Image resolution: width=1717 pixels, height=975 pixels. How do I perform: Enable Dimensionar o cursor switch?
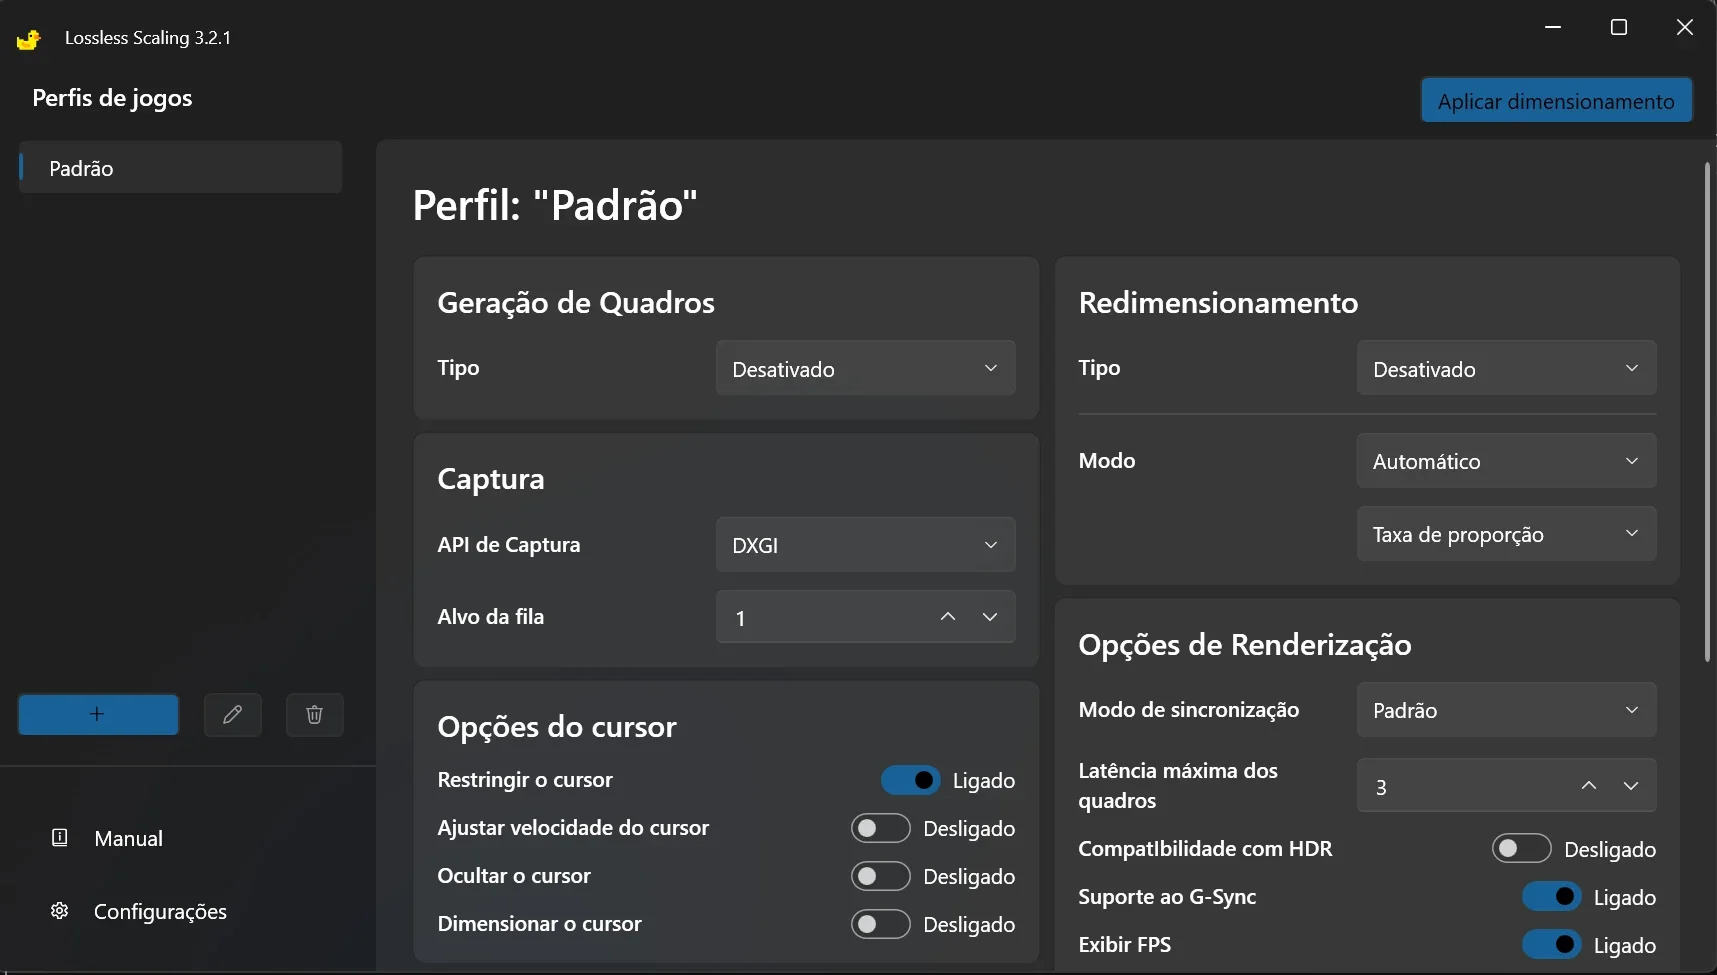(x=880, y=924)
